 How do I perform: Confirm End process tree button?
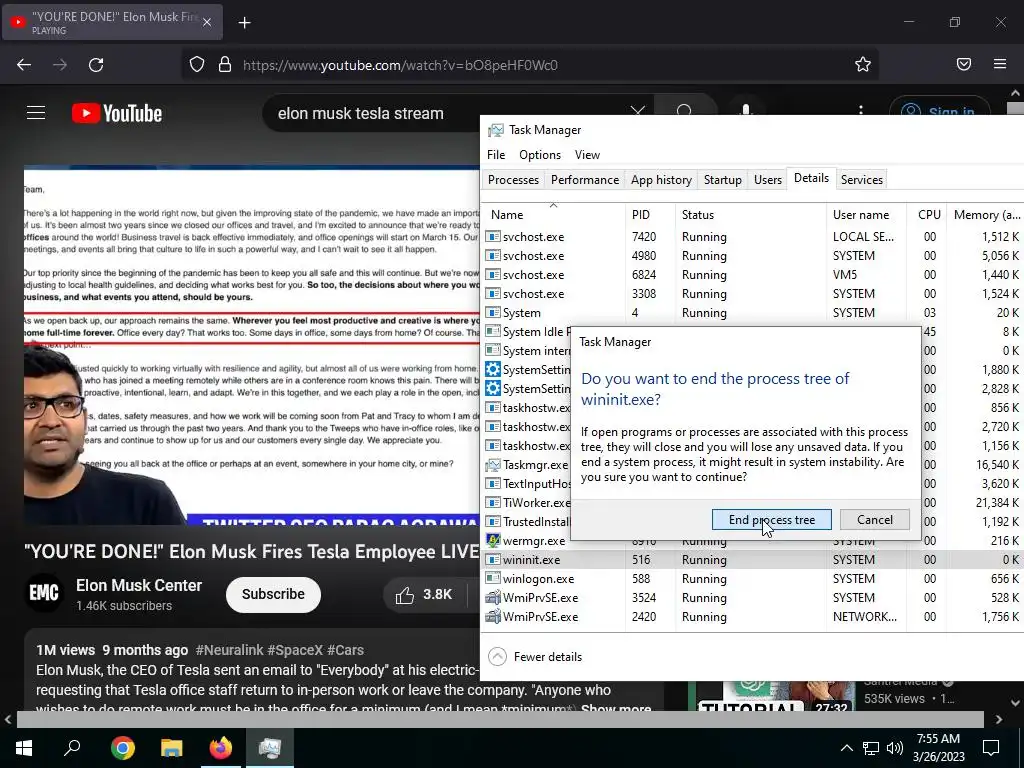coord(771,520)
